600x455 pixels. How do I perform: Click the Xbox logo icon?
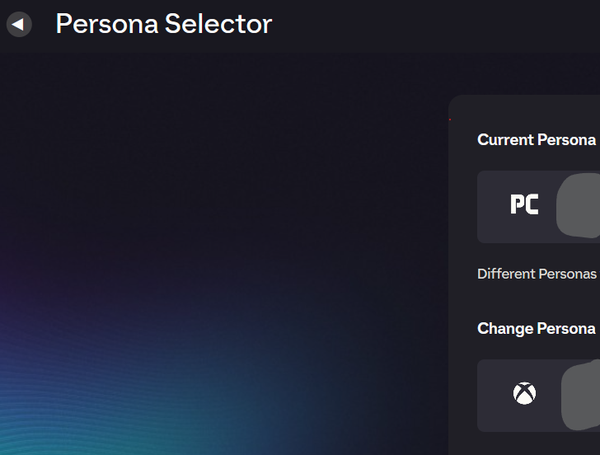(x=524, y=394)
